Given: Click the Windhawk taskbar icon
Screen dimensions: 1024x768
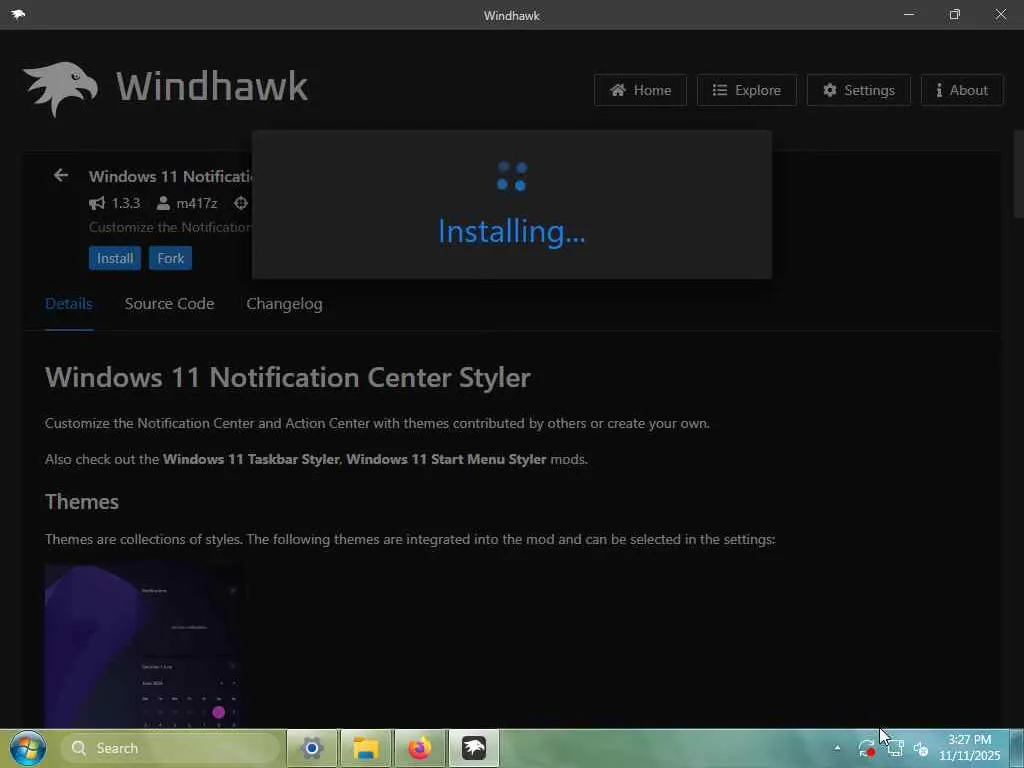Looking at the screenshot, I should click(474, 748).
